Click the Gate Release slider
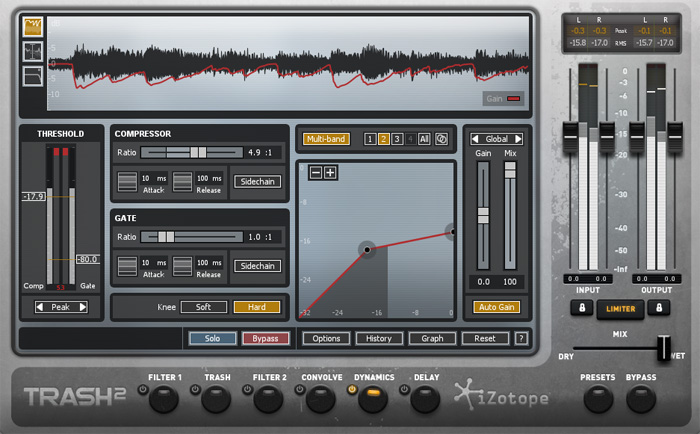Viewport: 700px width, 434px height. 182,266
